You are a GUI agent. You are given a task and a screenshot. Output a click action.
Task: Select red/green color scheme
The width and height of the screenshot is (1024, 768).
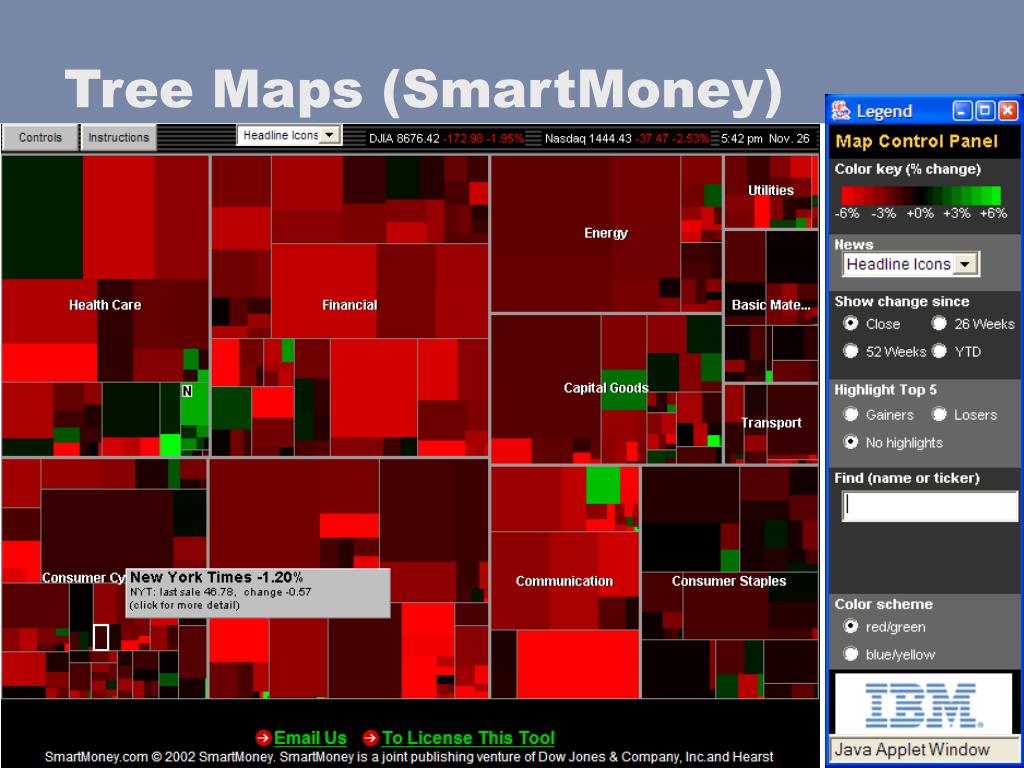pyautogui.click(x=850, y=626)
